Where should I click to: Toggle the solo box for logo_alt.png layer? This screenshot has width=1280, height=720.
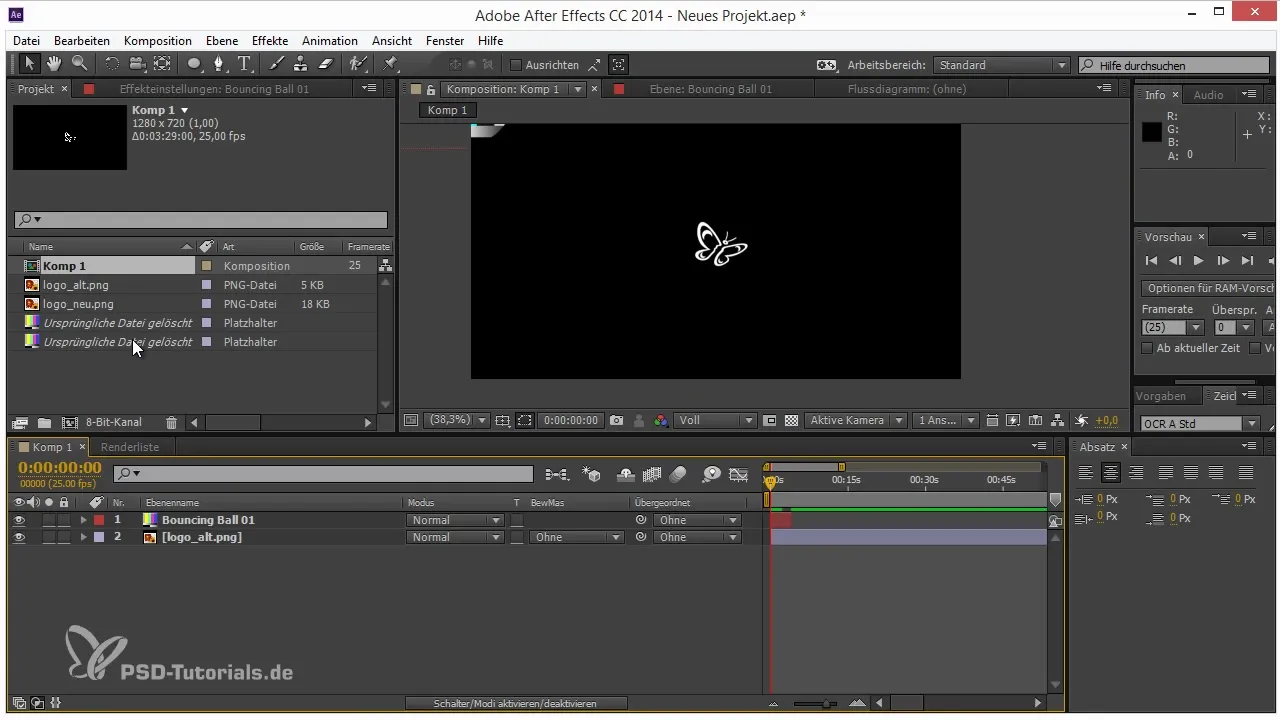49,538
